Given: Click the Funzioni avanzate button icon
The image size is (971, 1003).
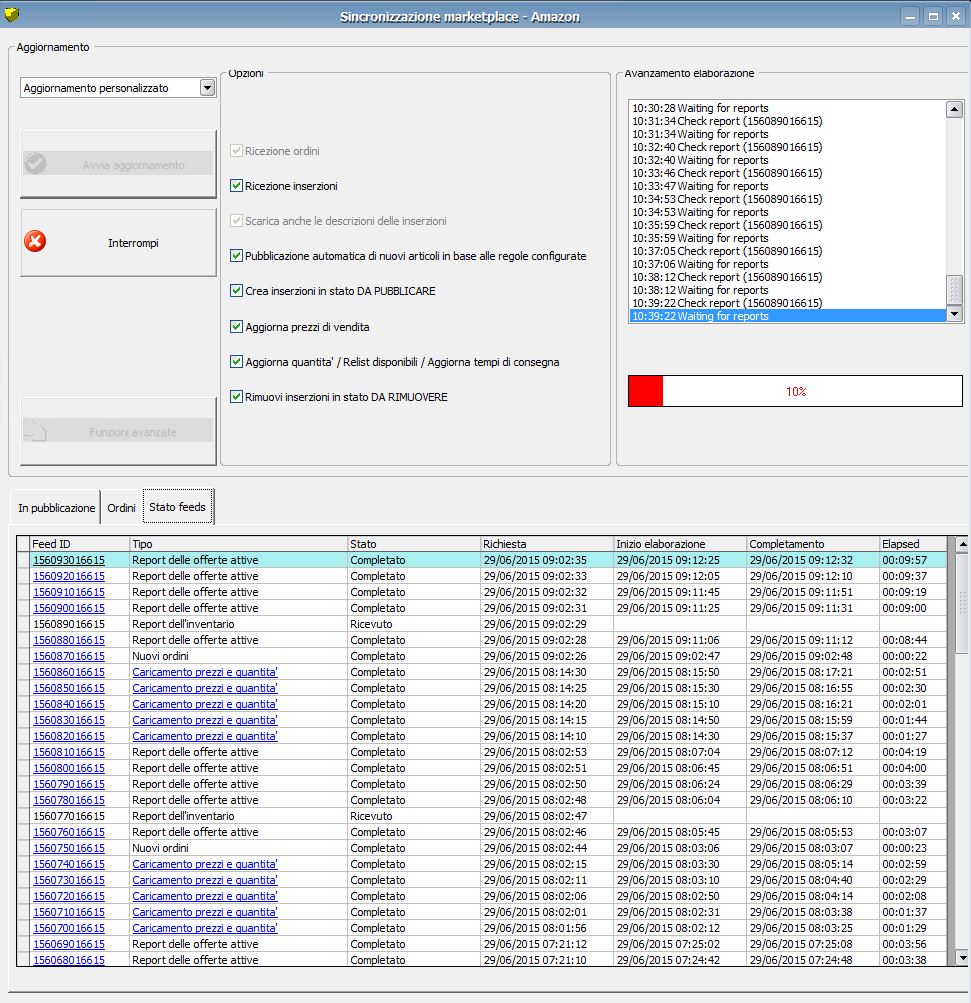Looking at the screenshot, I should pos(35,431).
